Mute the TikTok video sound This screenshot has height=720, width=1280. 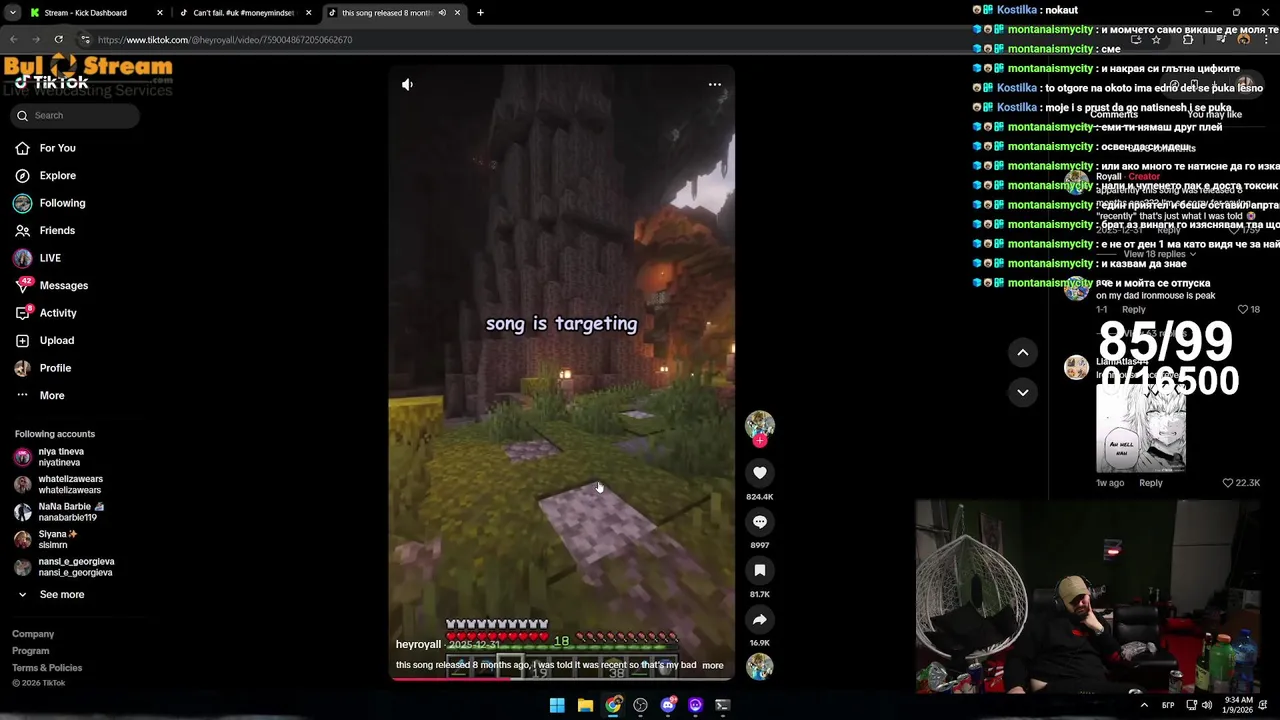click(x=407, y=85)
